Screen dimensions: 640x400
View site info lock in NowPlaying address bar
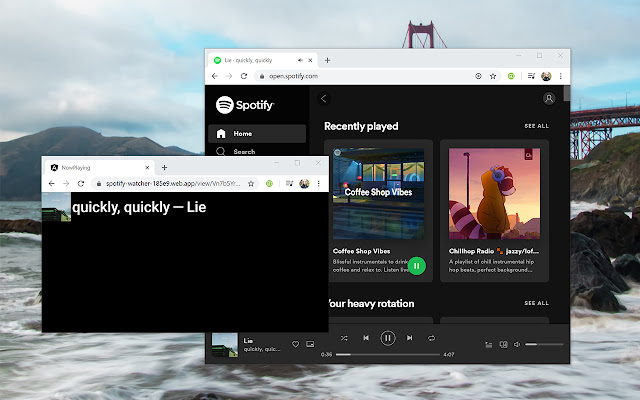[x=99, y=184]
